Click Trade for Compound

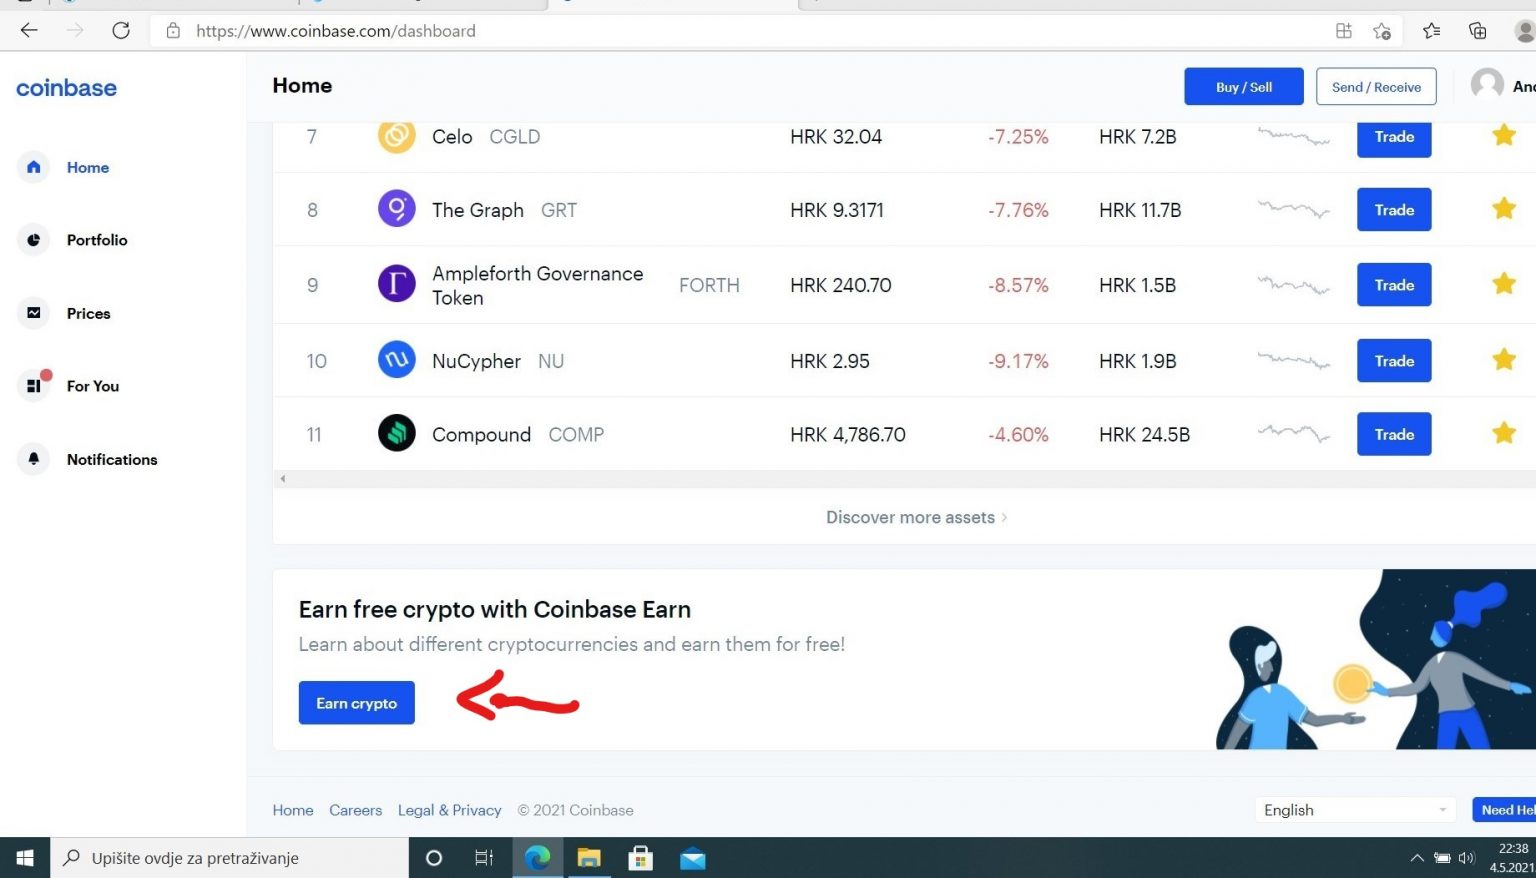(1394, 434)
